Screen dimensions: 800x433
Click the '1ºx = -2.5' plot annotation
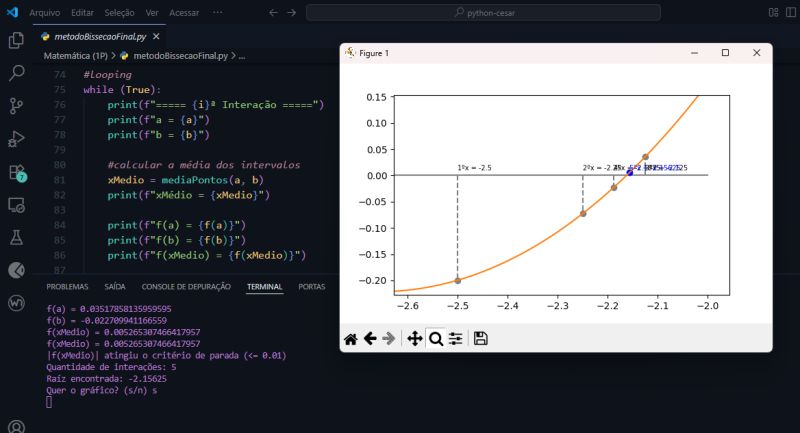tap(474, 168)
